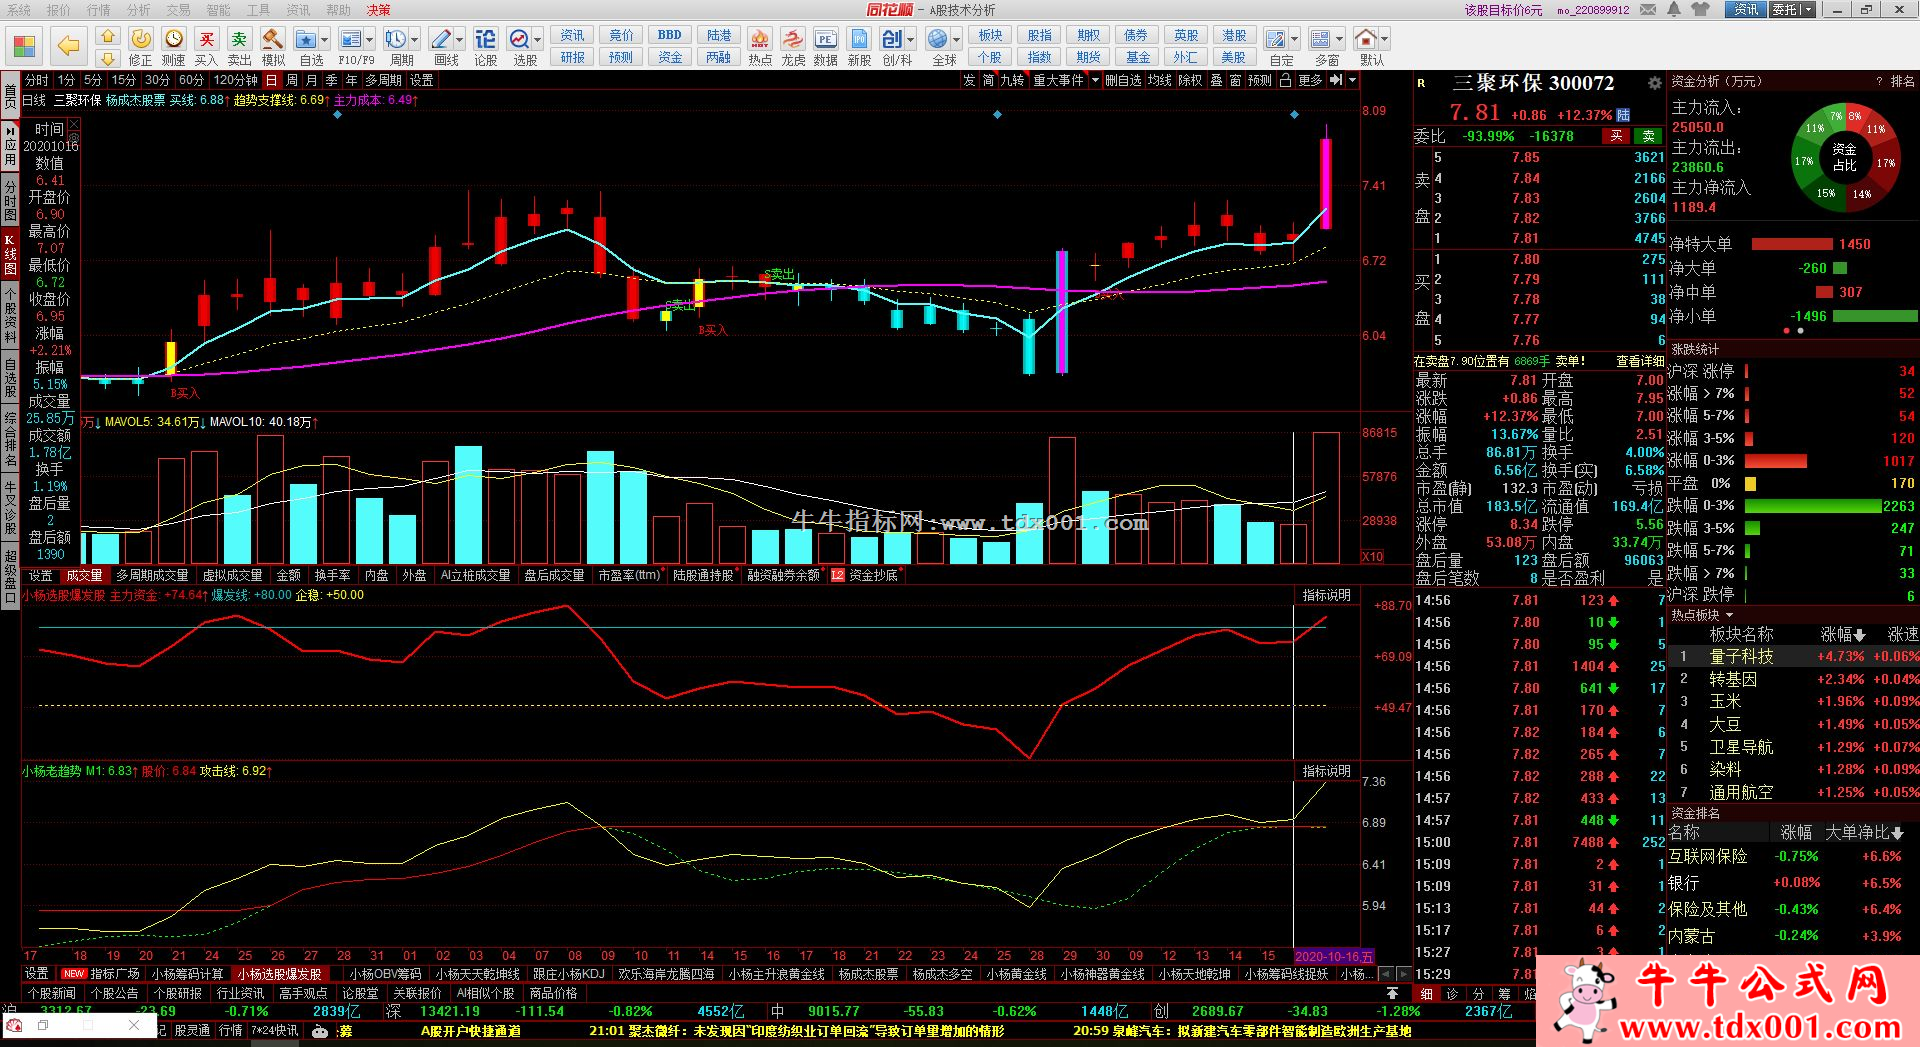
Task: Toggle the 简 simplified view
Action: 988,80
